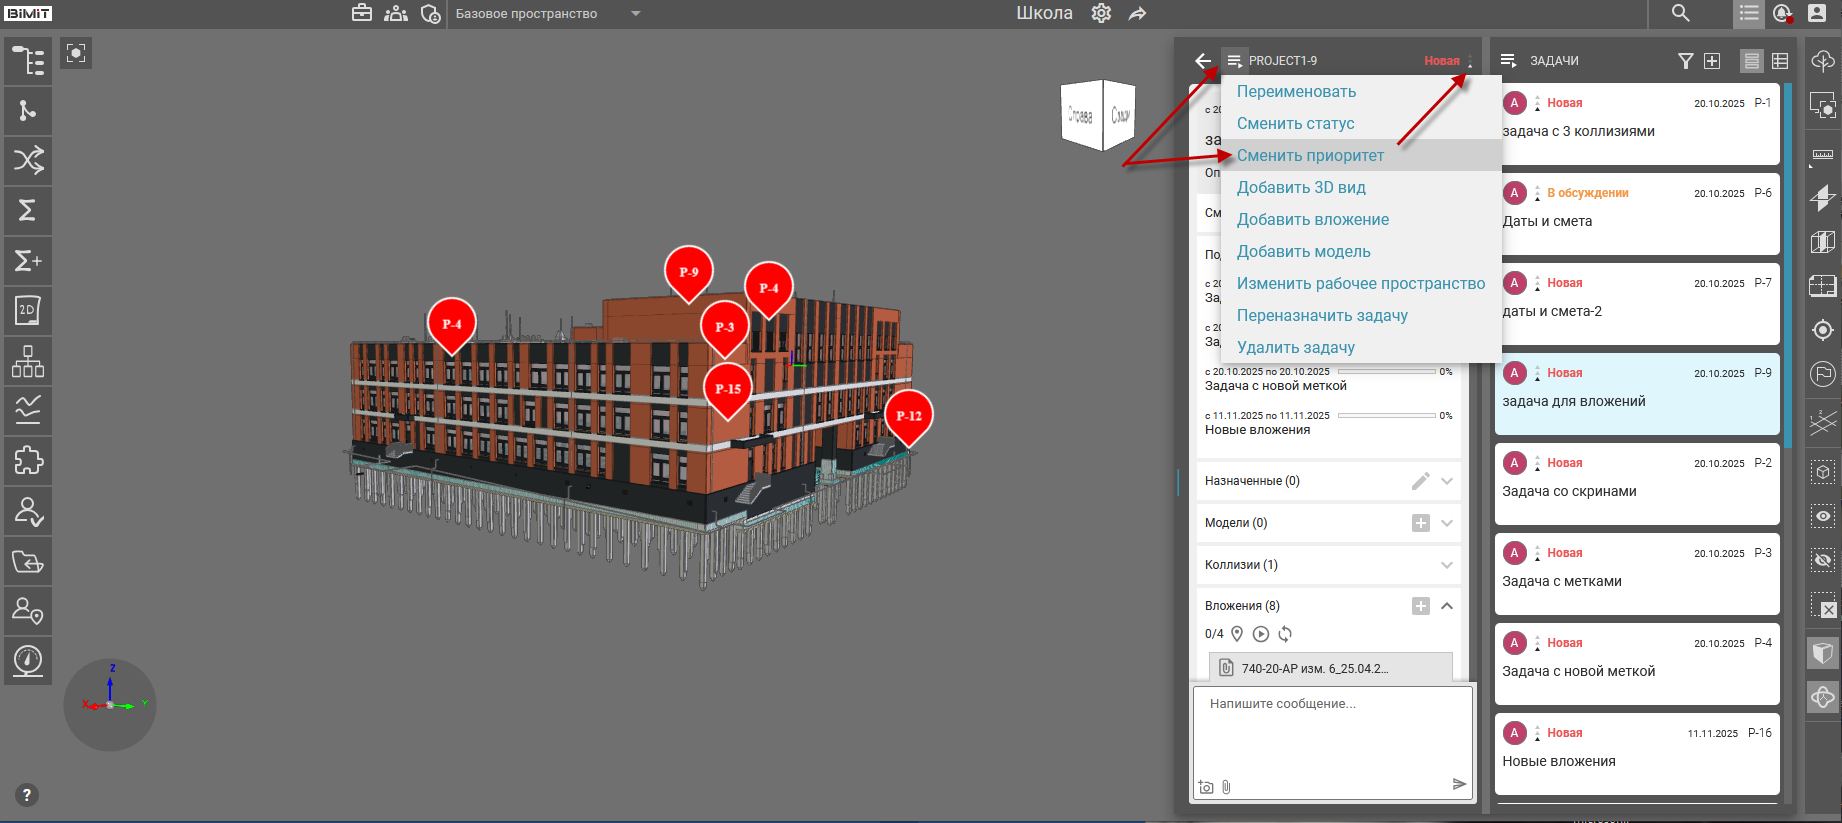Collapse the Вложения (8) section
Image resolution: width=1842 pixels, height=823 pixels.
(1447, 606)
